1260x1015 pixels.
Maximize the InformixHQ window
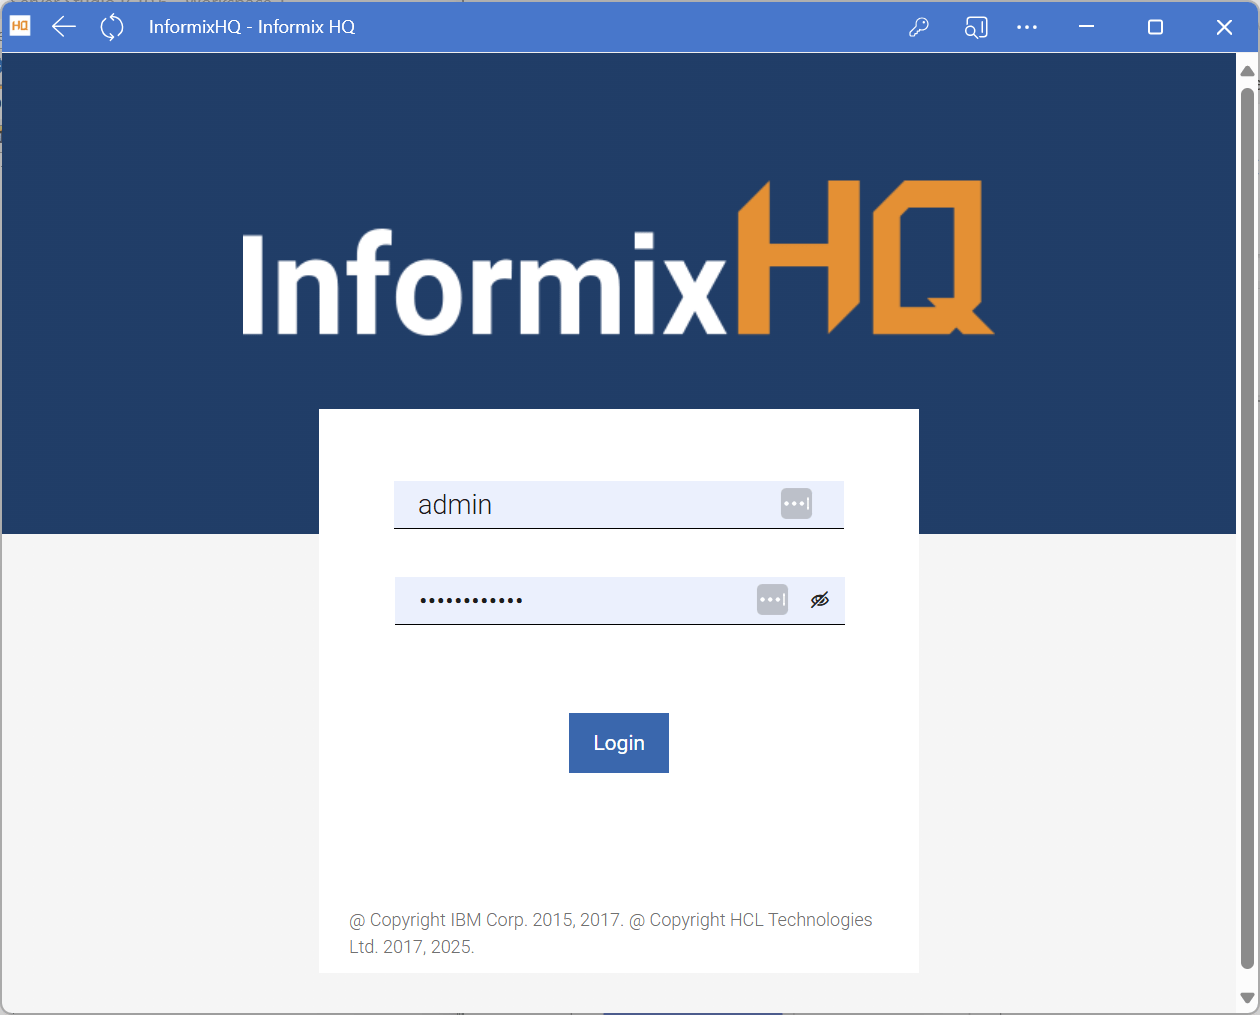1155,27
